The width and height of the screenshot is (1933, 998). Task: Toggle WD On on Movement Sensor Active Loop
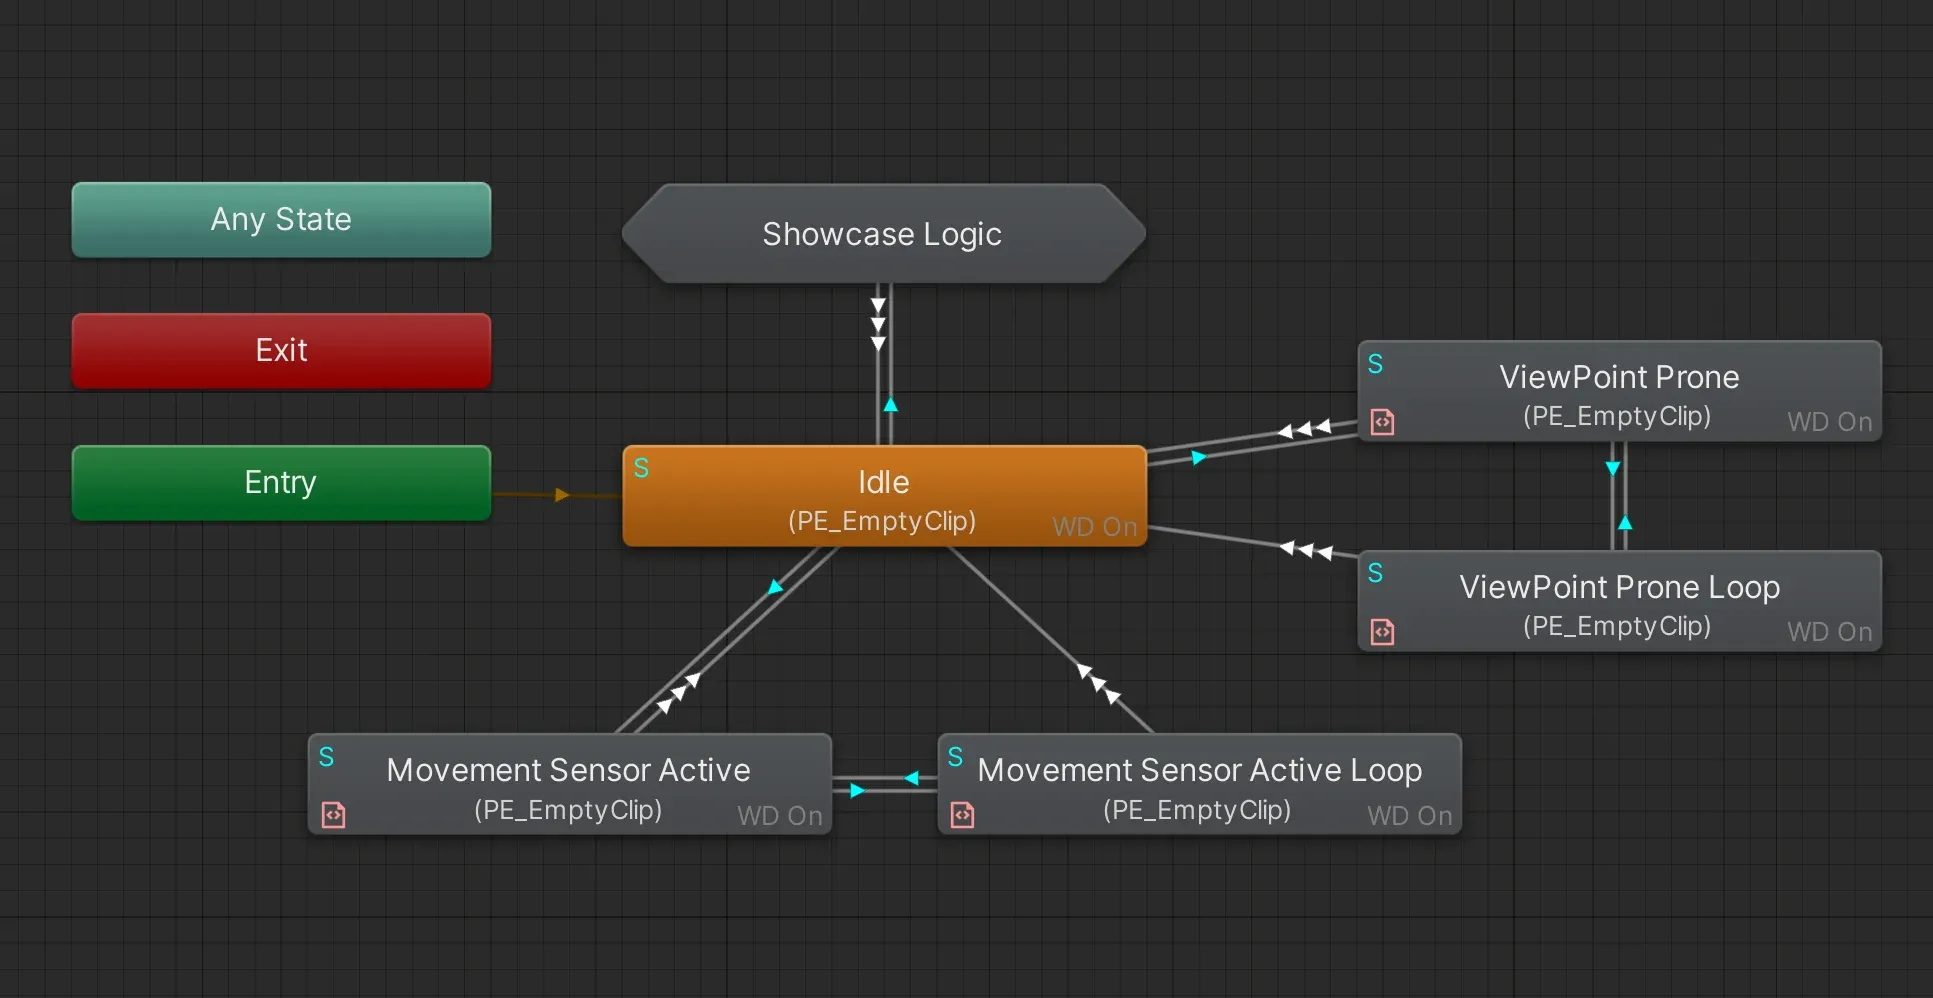click(1409, 816)
